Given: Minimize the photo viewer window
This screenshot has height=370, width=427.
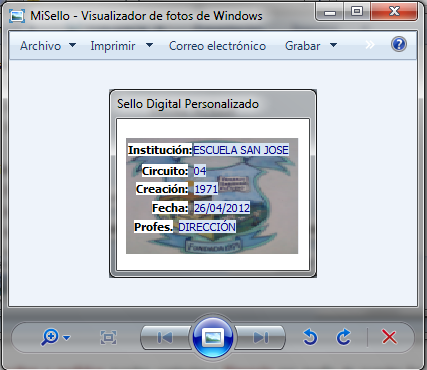Looking at the screenshot, I should (x=330, y=12).
